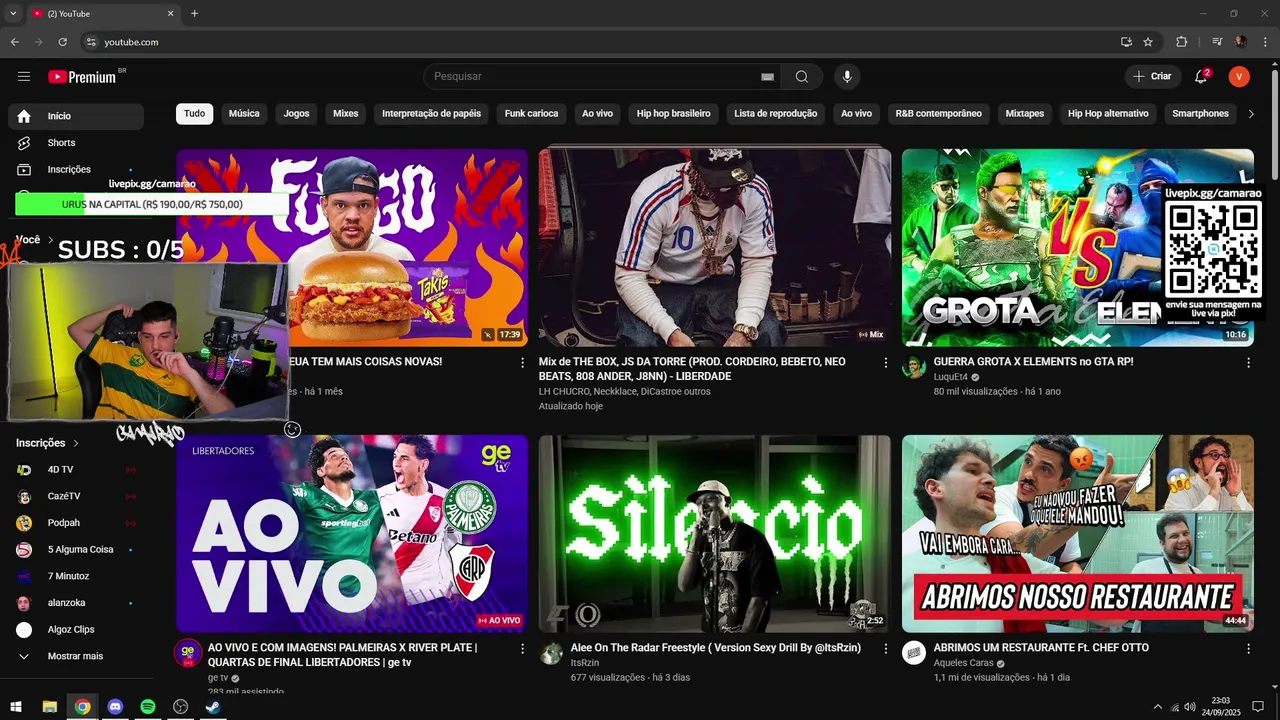Select R&B contemporâneo chip
This screenshot has height=720, width=1280.
938,114
